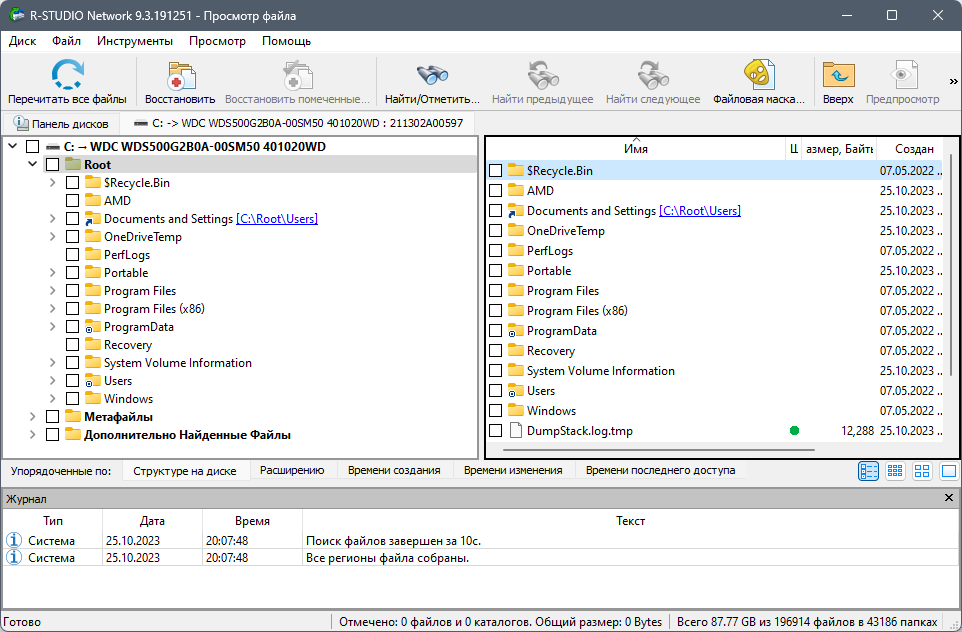Open the Файловая маска mask icon
The image size is (962, 632).
[758, 74]
